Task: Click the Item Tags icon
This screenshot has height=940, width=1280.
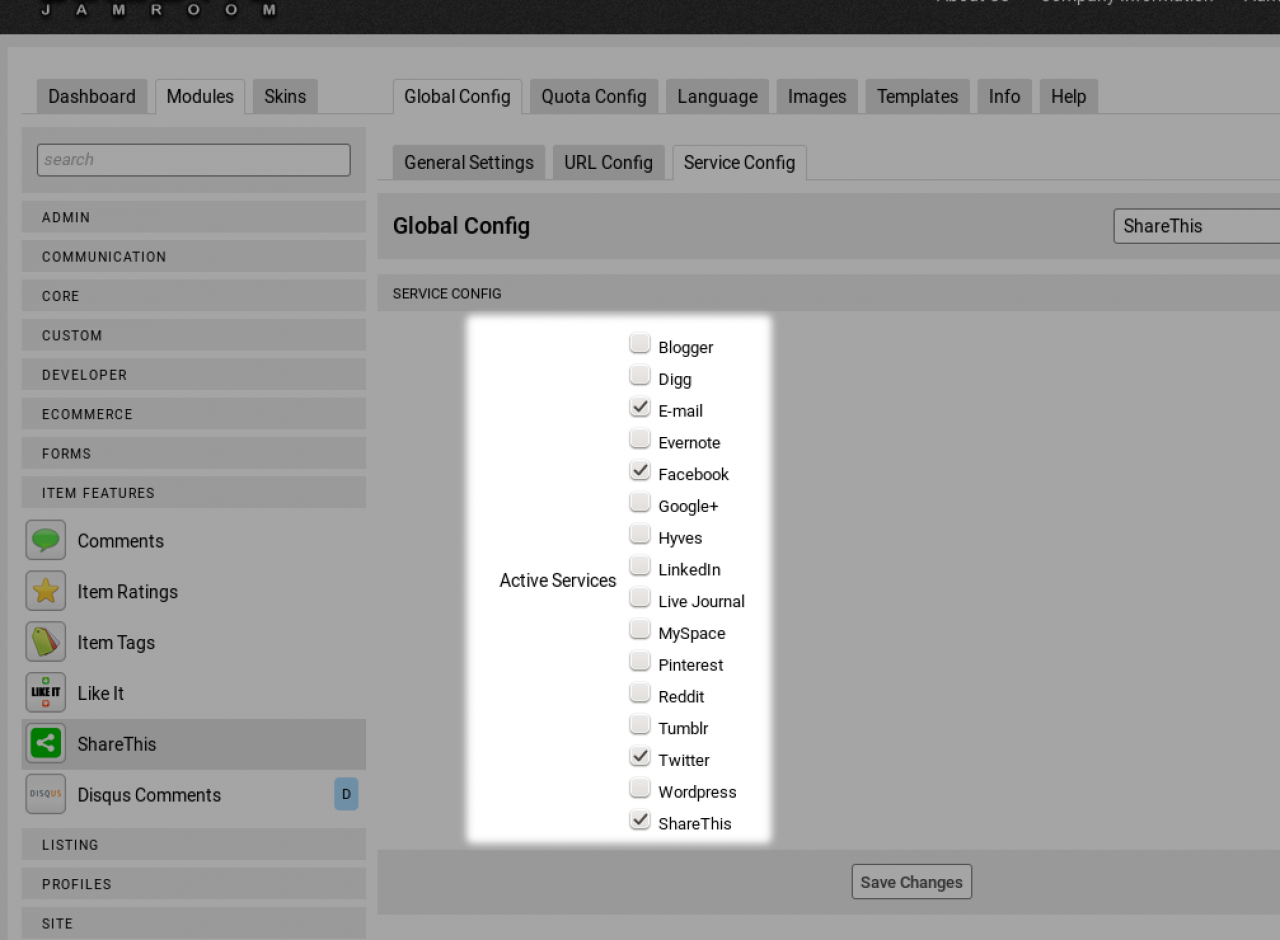Action: click(46, 642)
